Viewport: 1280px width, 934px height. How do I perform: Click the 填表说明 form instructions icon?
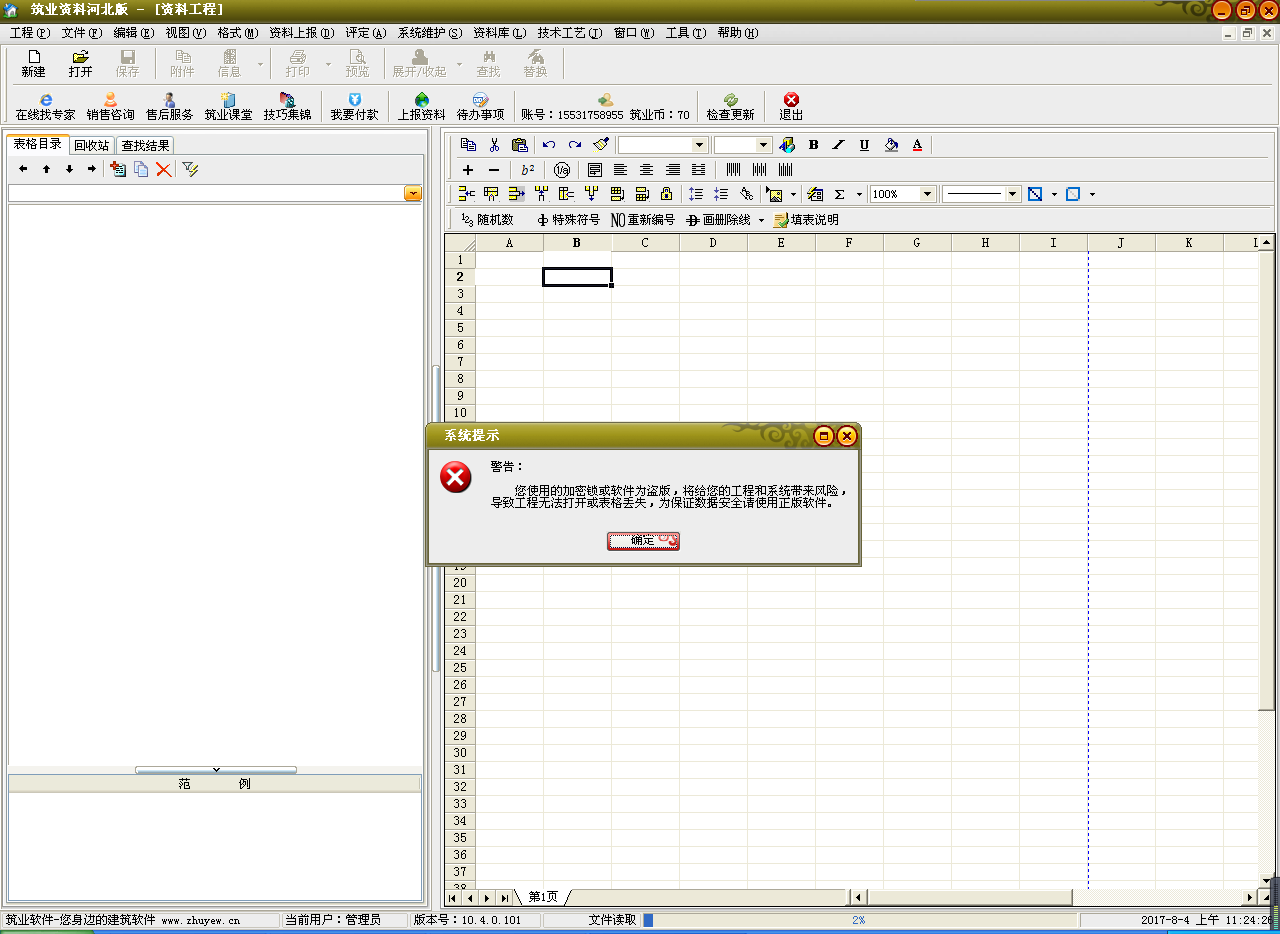coord(806,220)
